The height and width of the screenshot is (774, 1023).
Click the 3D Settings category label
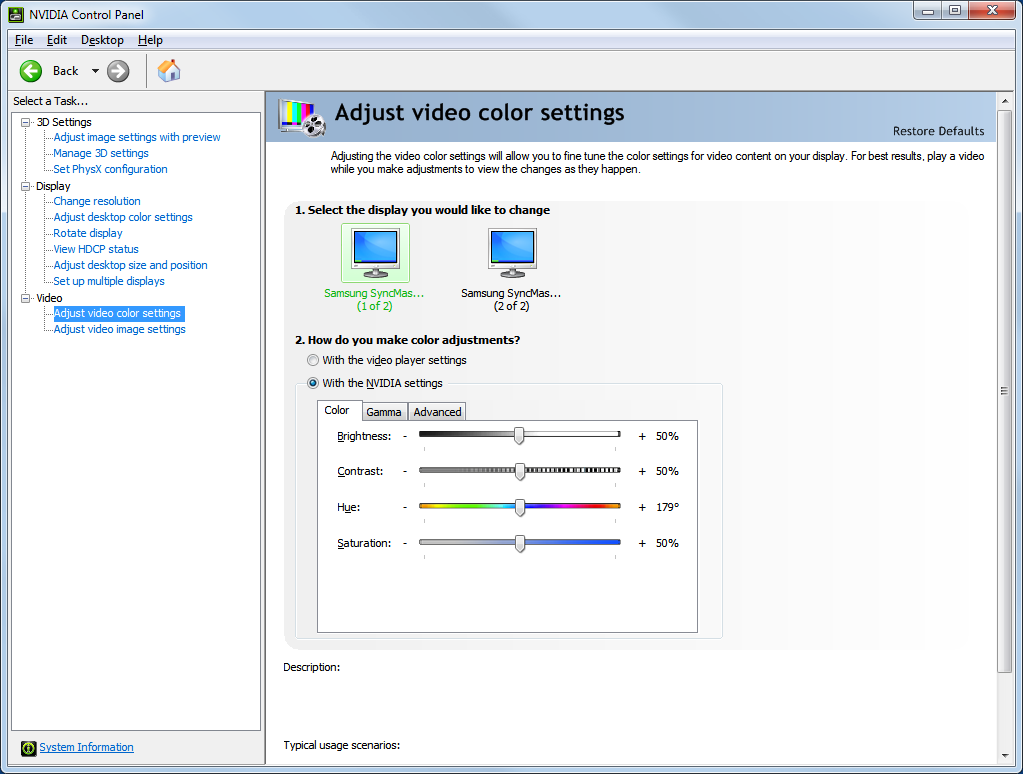(x=64, y=122)
